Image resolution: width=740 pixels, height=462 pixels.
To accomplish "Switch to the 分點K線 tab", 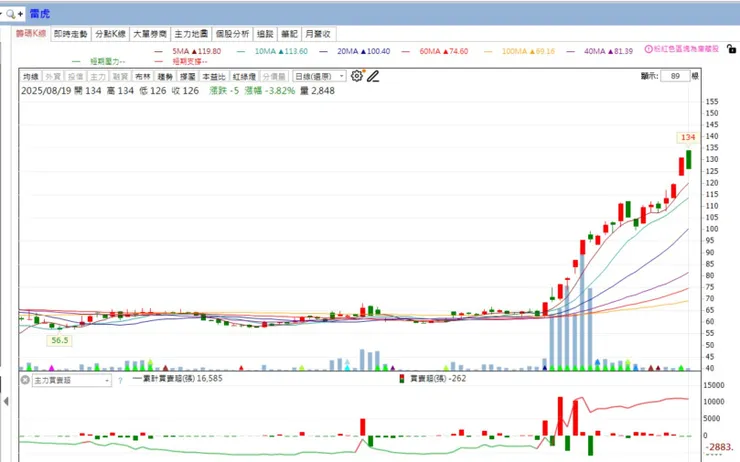I will [110, 34].
